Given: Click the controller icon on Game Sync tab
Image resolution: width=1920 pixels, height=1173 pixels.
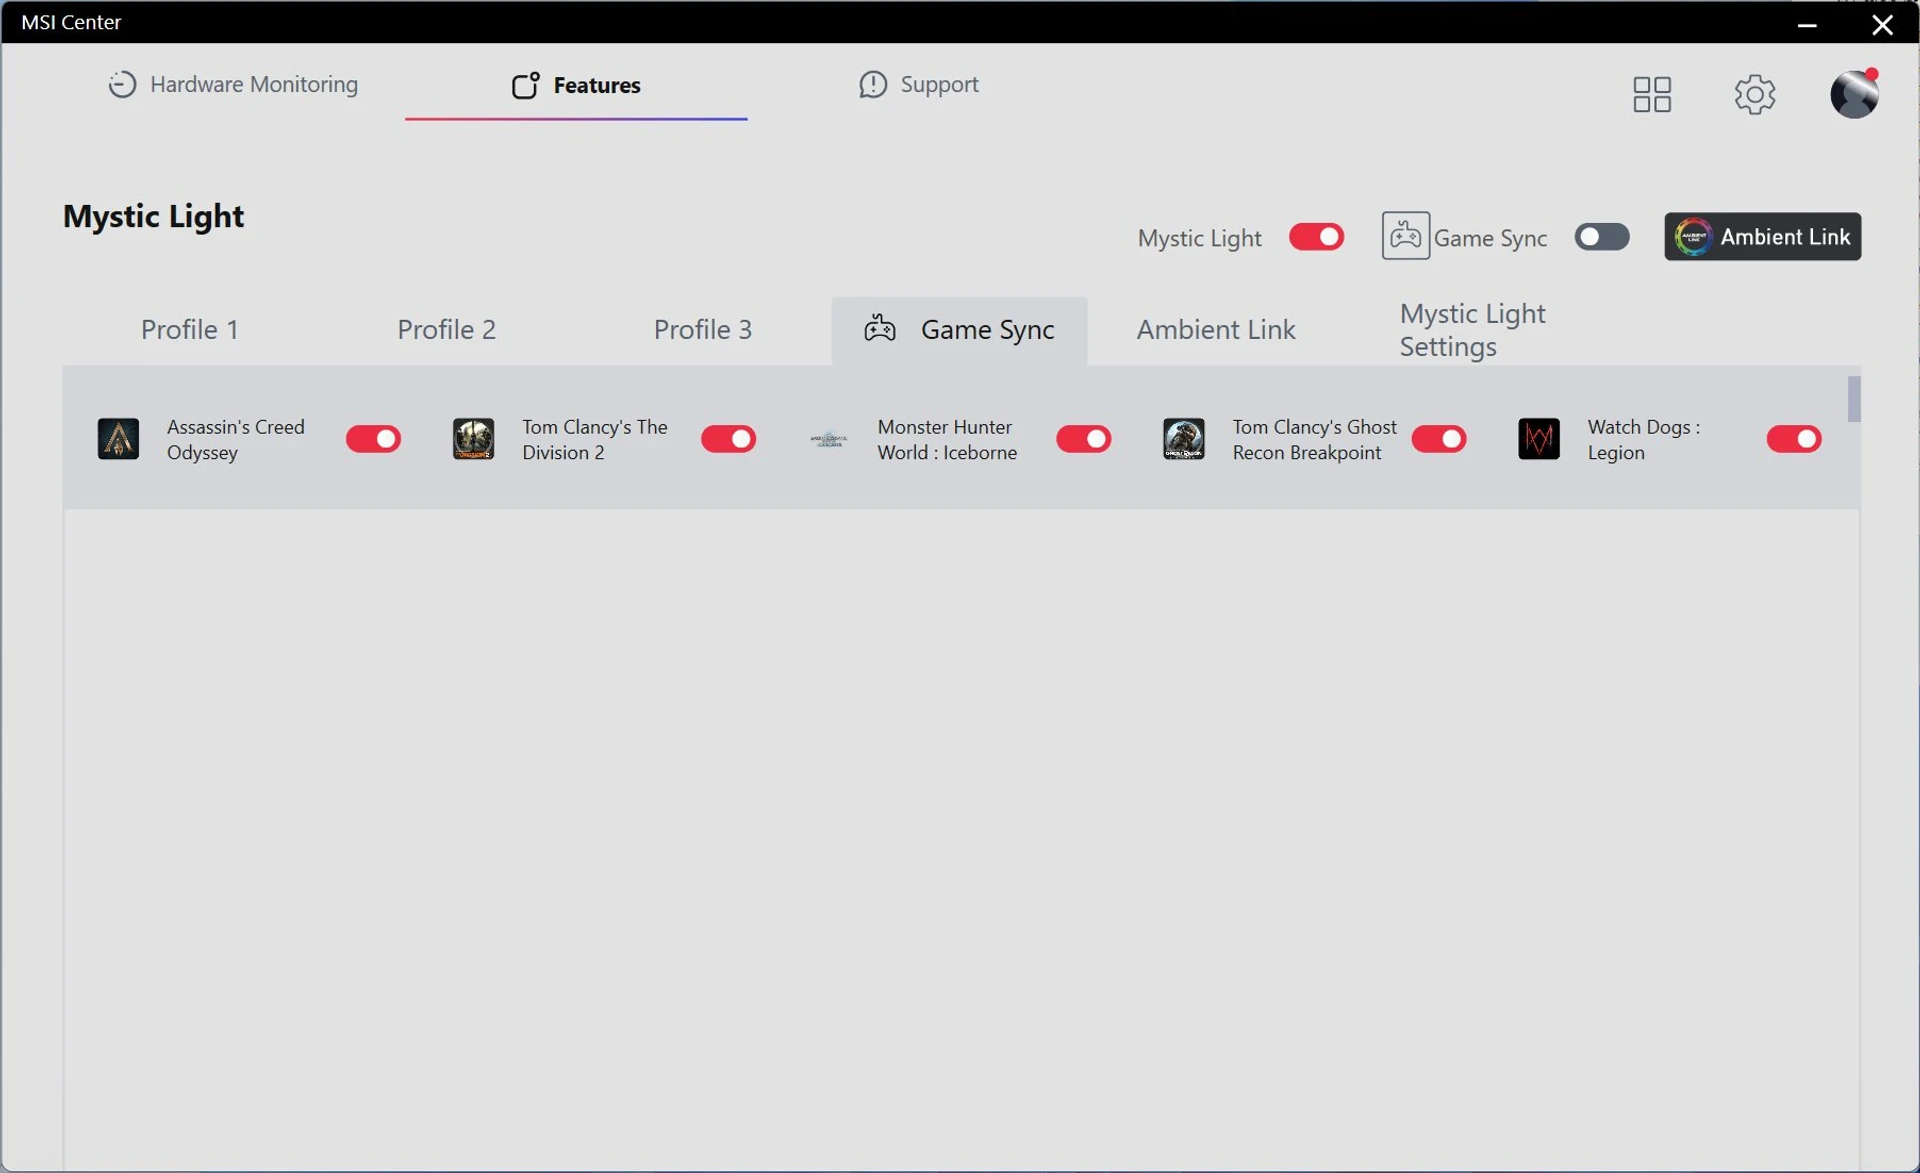Looking at the screenshot, I should (879, 328).
